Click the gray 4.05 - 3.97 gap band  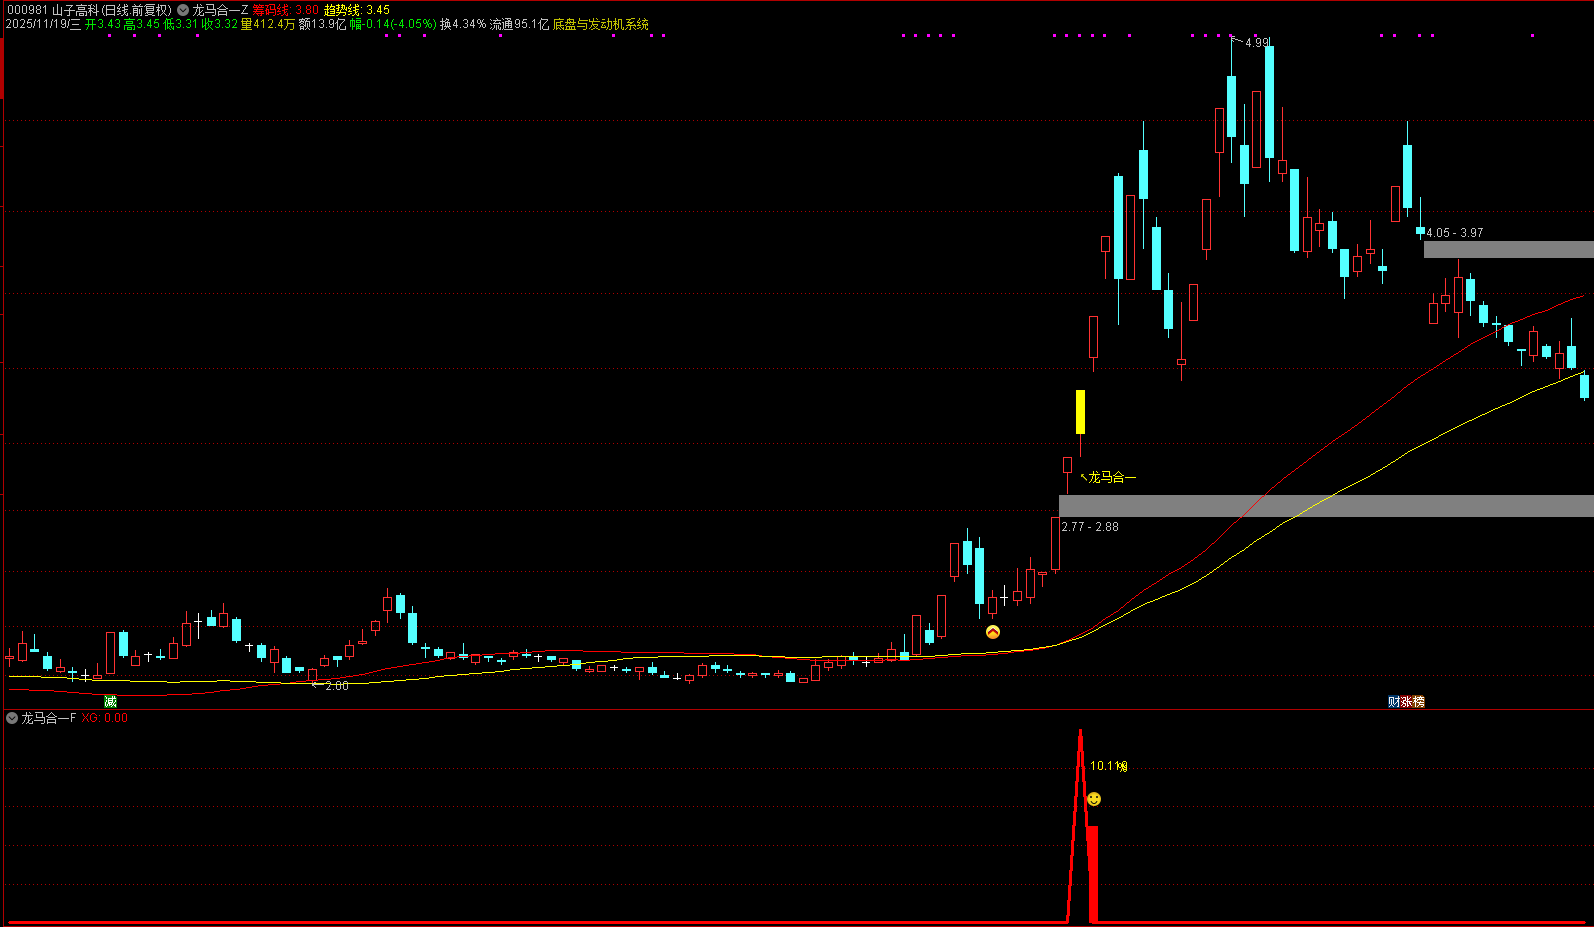point(1509,249)
